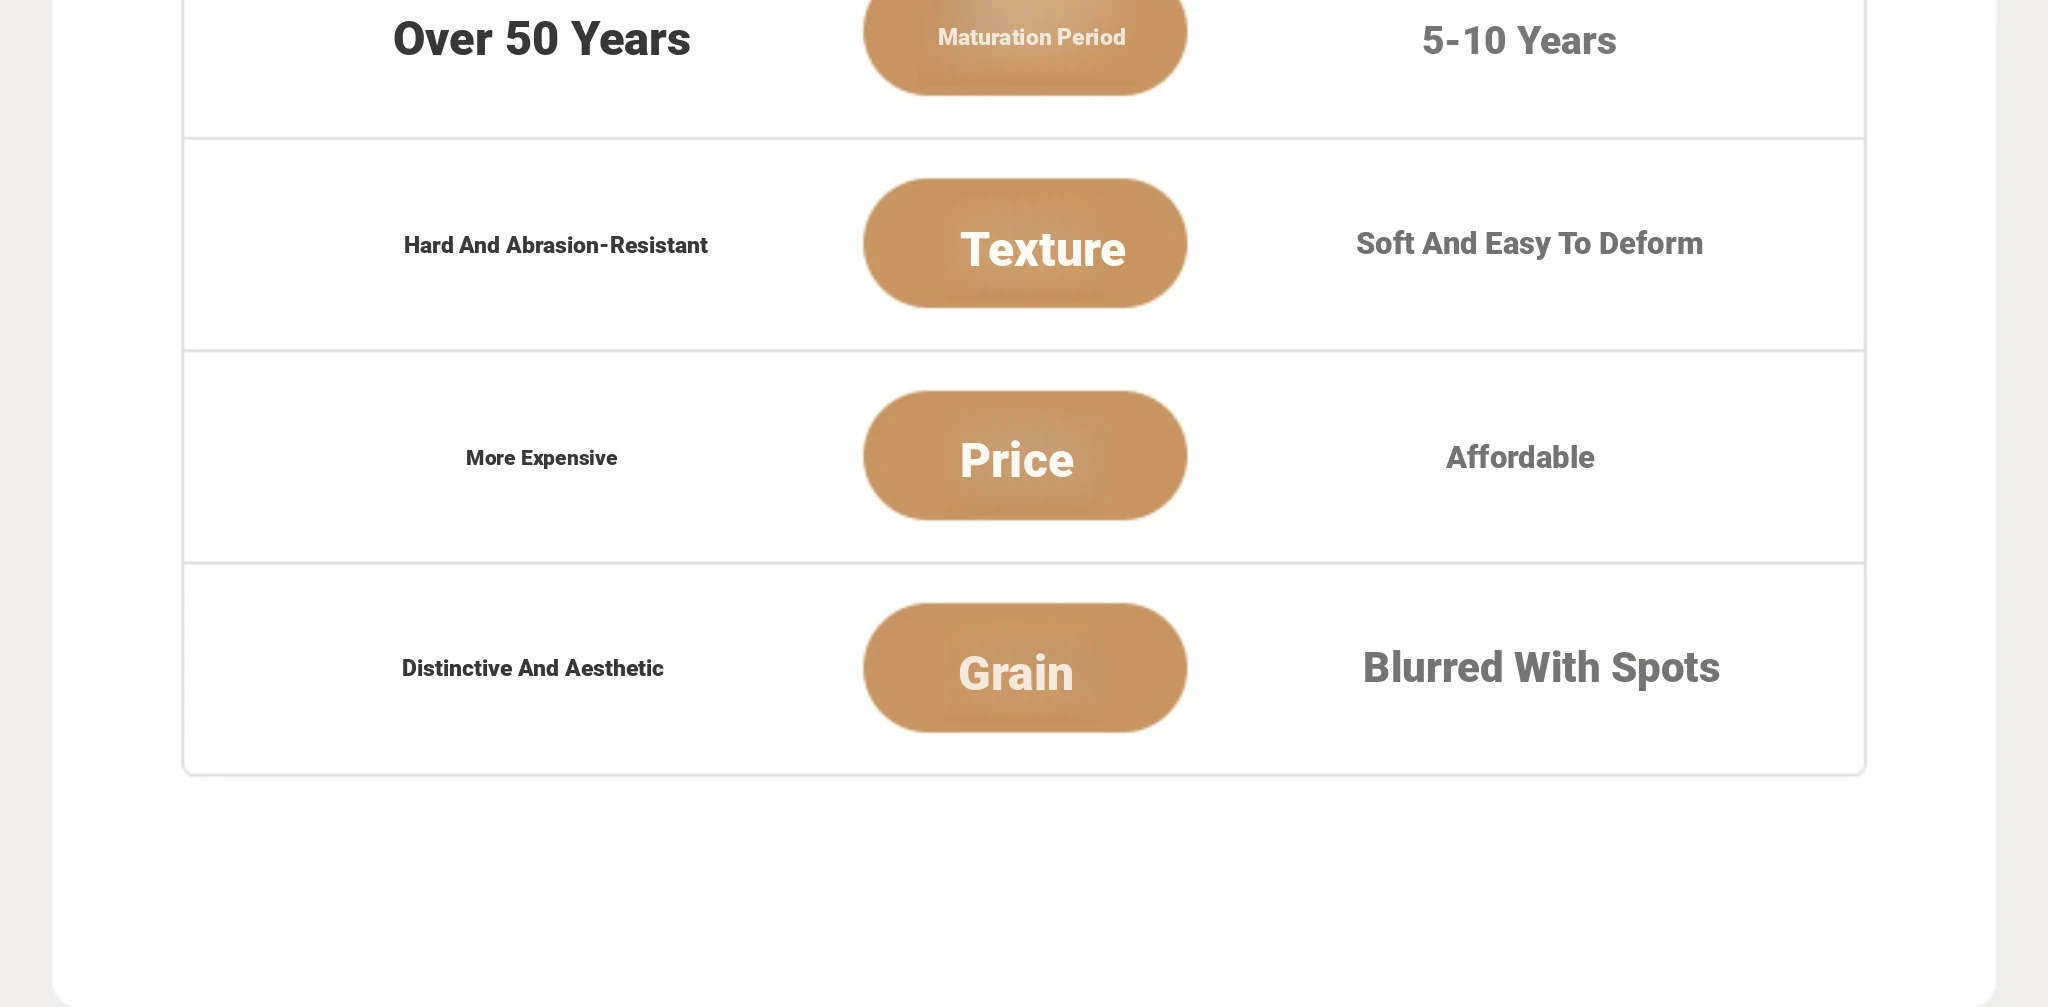Click the gray page margin on the left
2048x1007 pixels.
click(25, 500)
